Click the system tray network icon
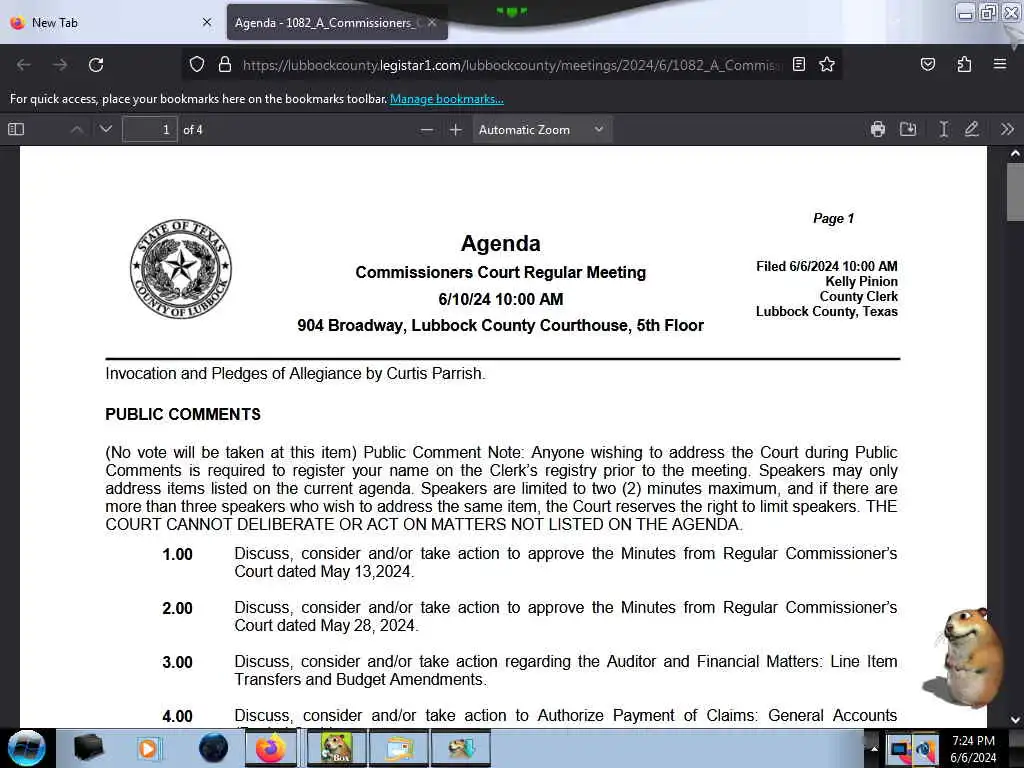This screenshot has width=1024, height=768. [x=925, y=749]
